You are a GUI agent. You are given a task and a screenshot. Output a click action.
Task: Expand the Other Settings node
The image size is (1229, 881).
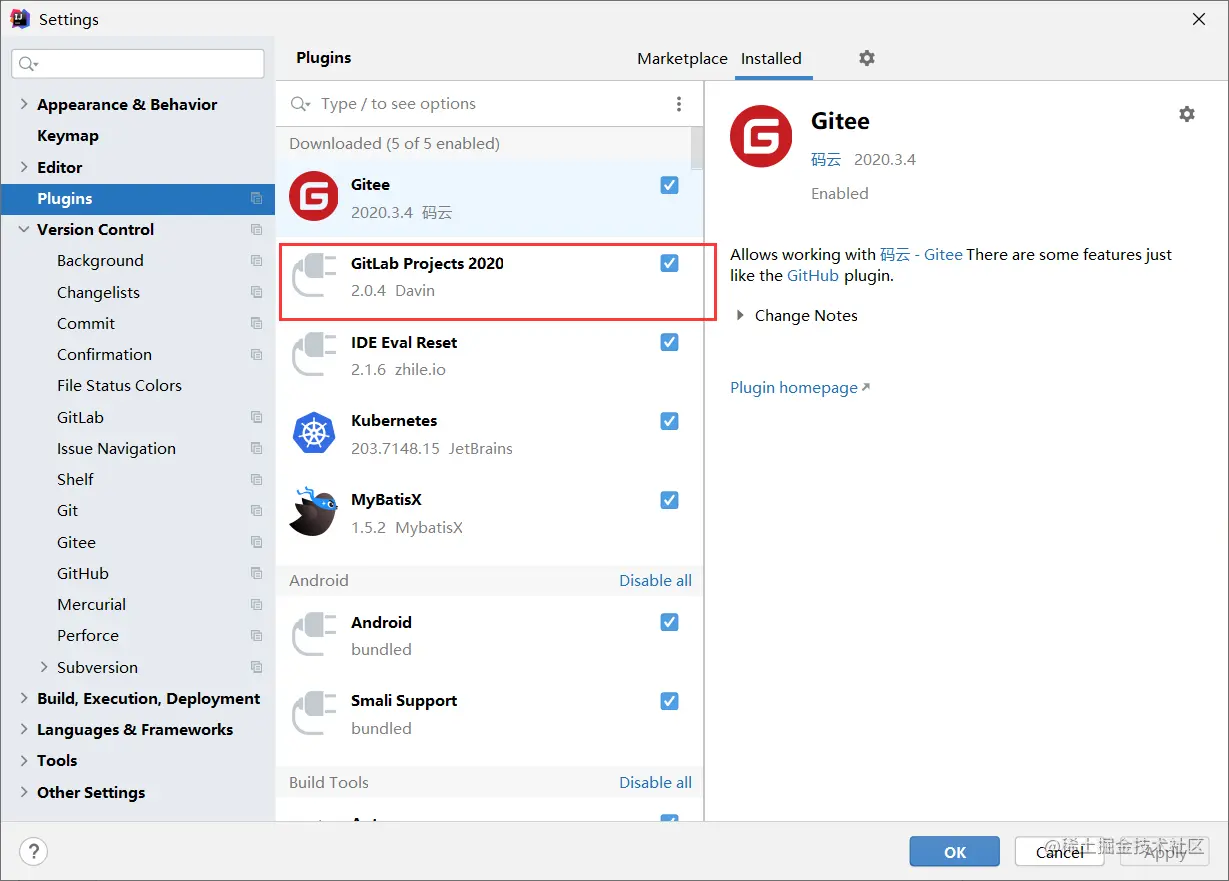(x=24, y=792)
